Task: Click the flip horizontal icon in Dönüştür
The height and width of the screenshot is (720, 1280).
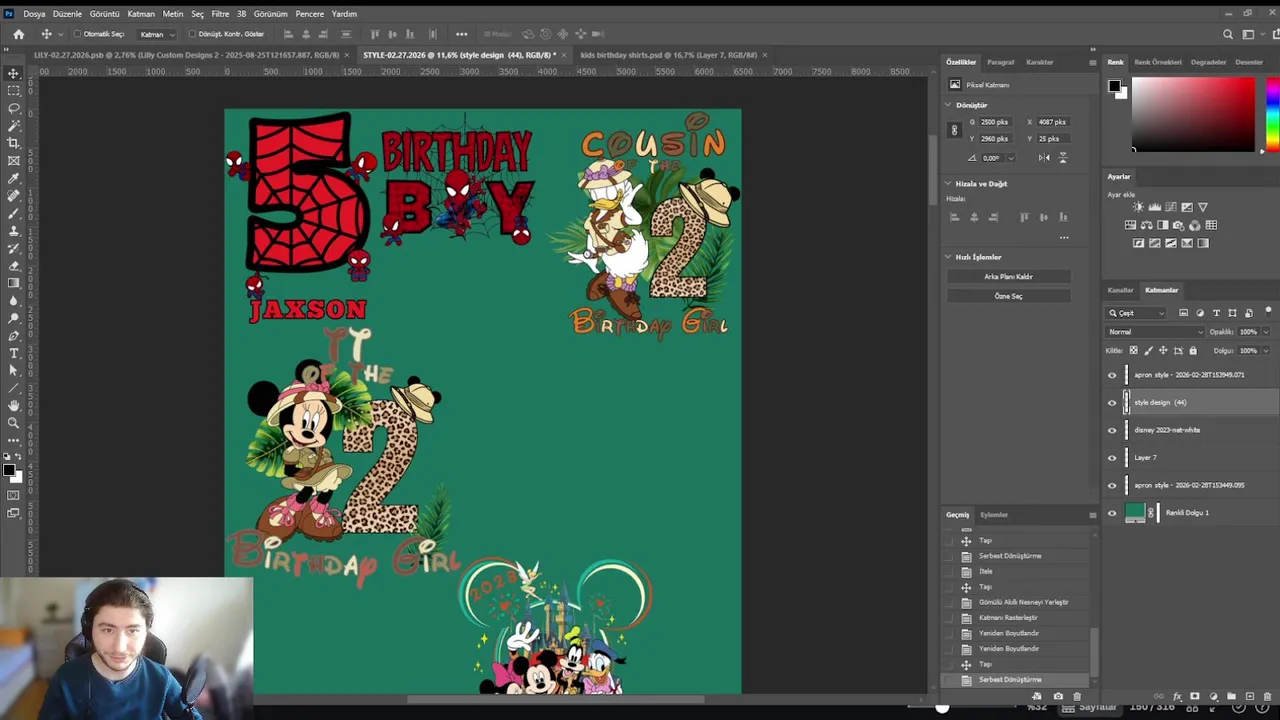Action: (1044, 158)
